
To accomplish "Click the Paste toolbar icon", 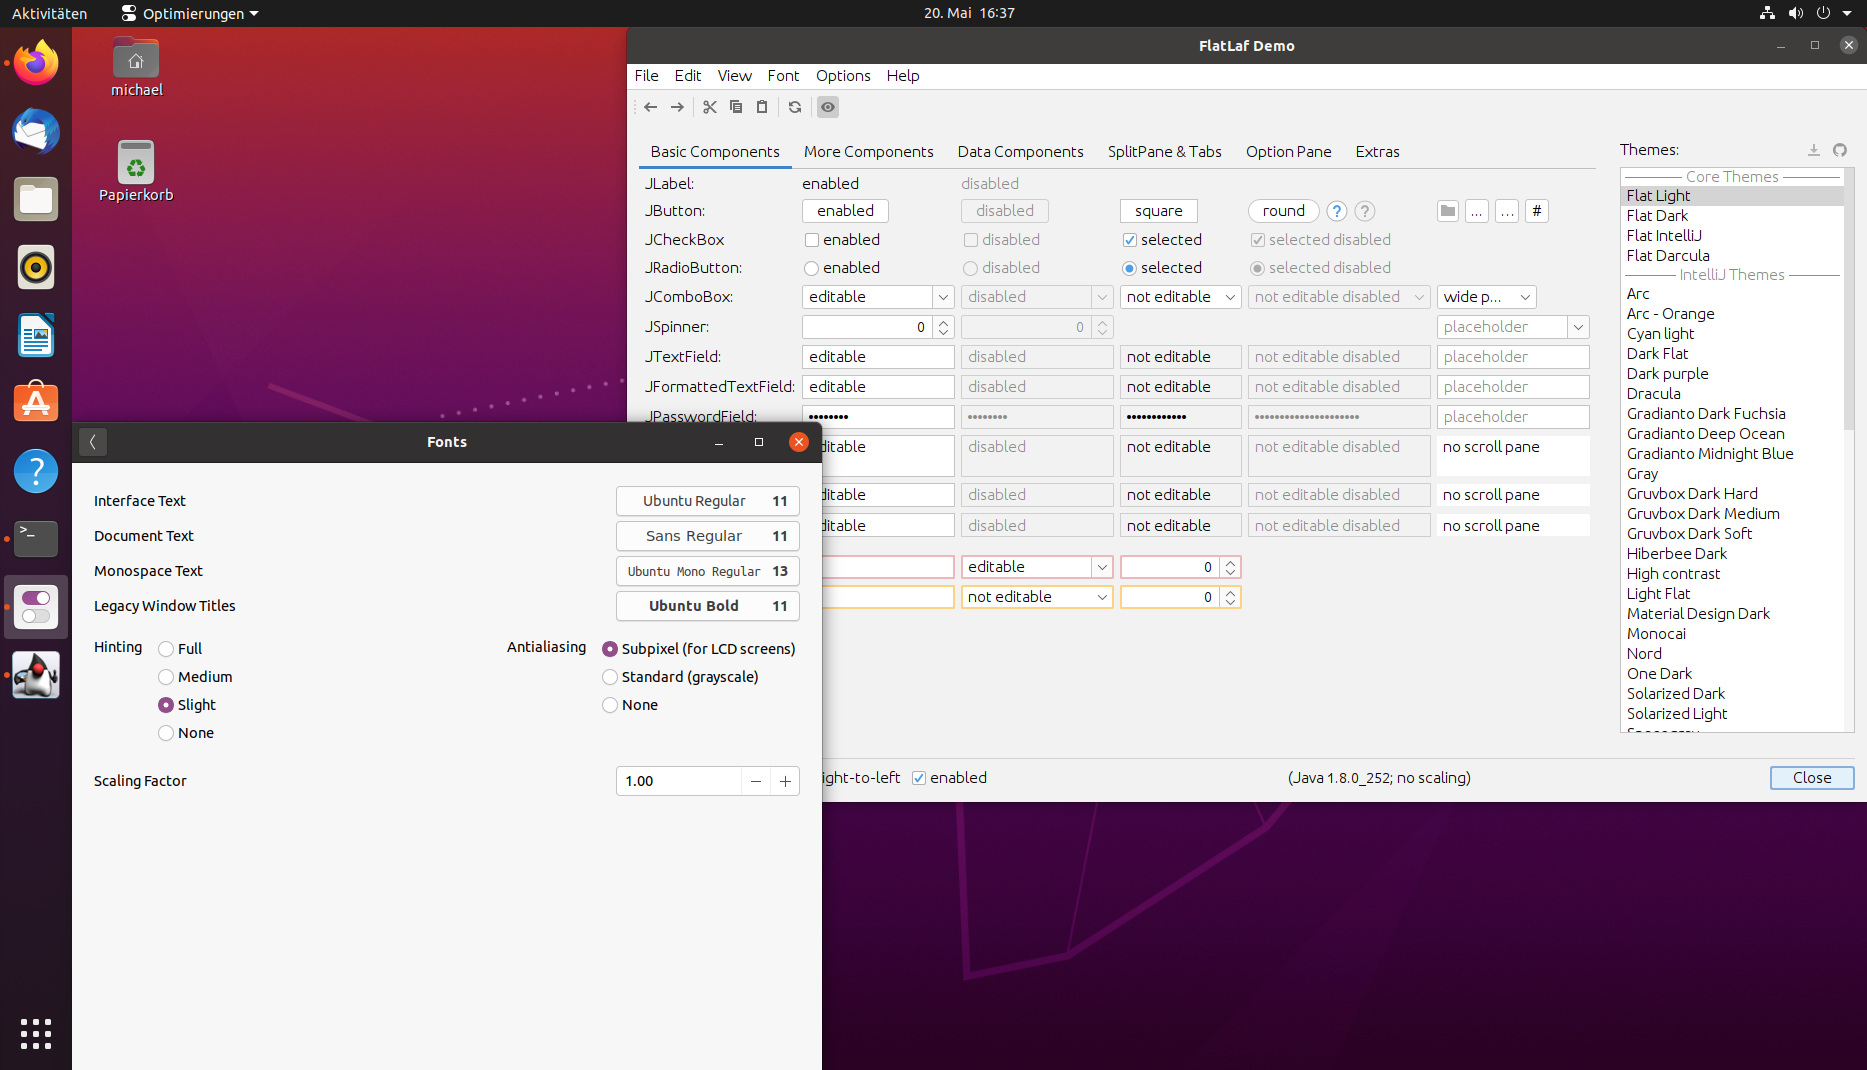I will point(762,107).
